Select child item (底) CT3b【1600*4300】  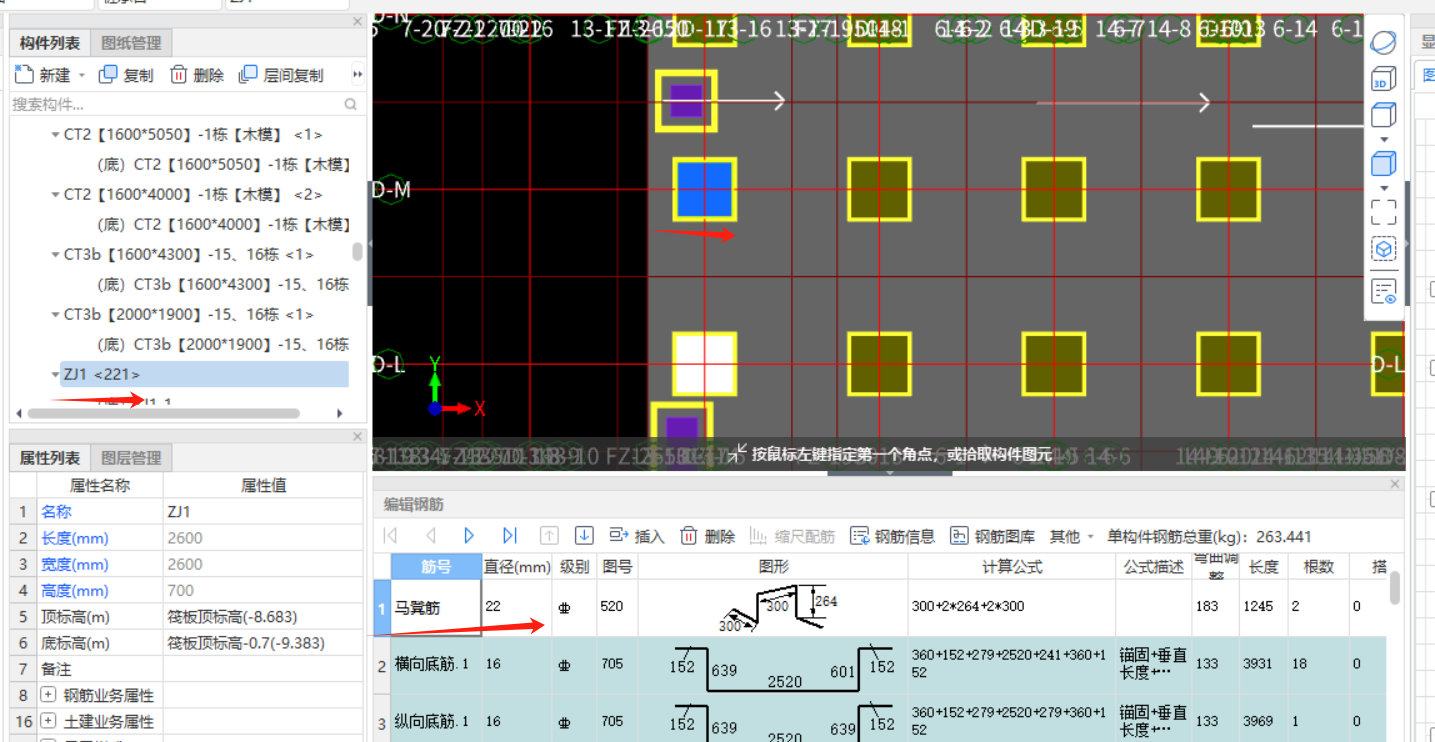pyautogui.click(x=223, y=284)
